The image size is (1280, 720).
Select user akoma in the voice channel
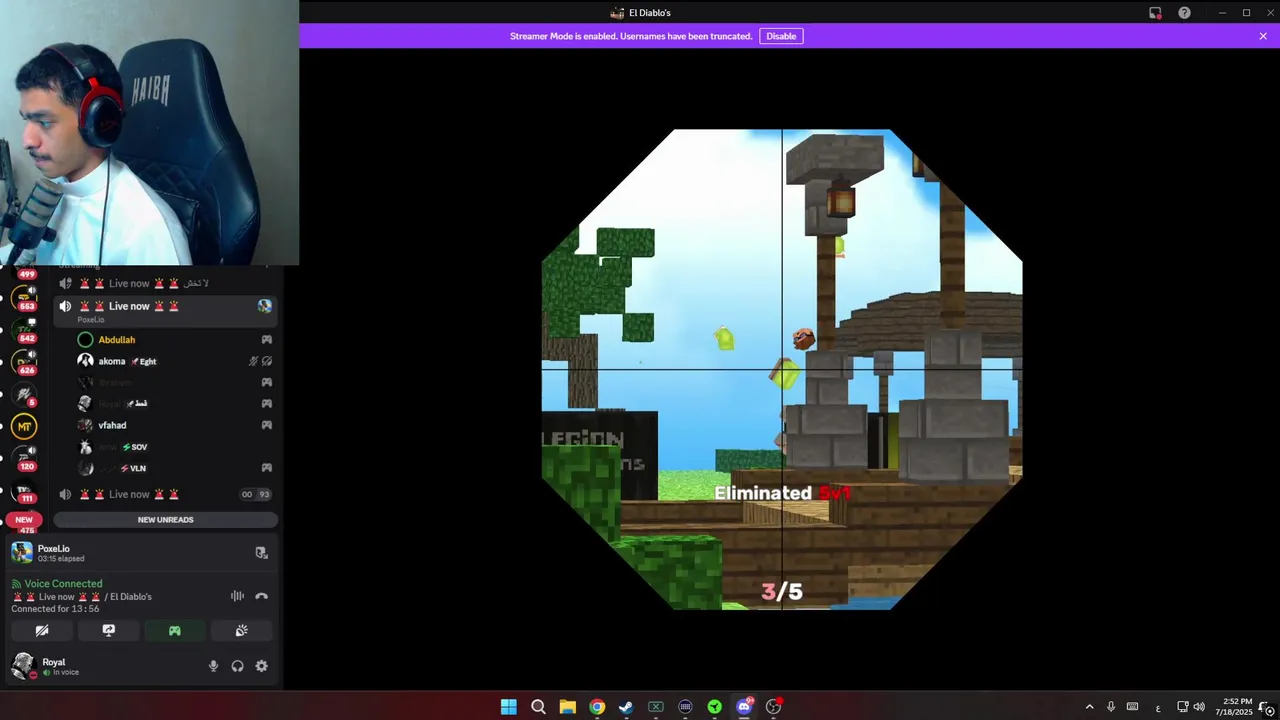pos(175,361)
